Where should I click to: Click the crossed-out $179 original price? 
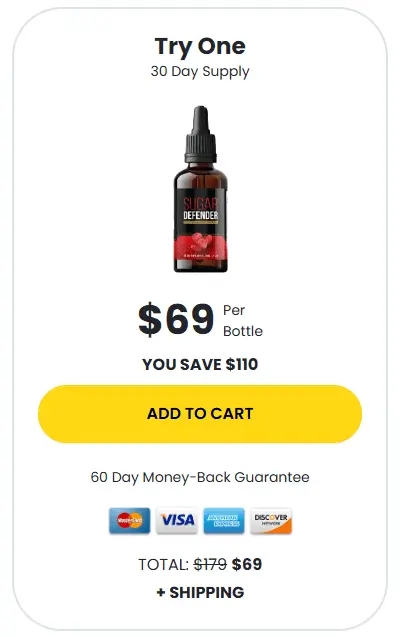click(210, 564)
